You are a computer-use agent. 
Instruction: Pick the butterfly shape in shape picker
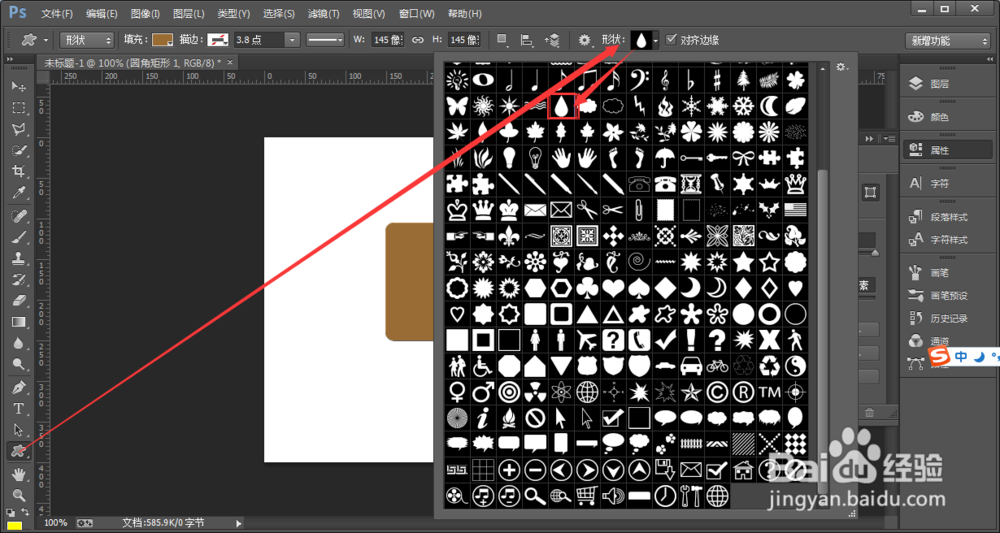click(457, 105)
